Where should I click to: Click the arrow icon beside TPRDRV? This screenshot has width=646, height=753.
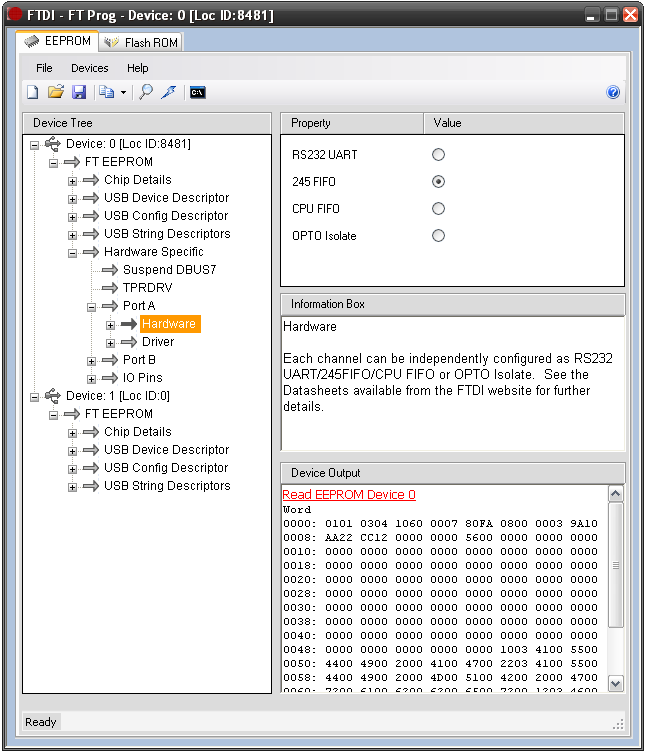tap(110, 288)
